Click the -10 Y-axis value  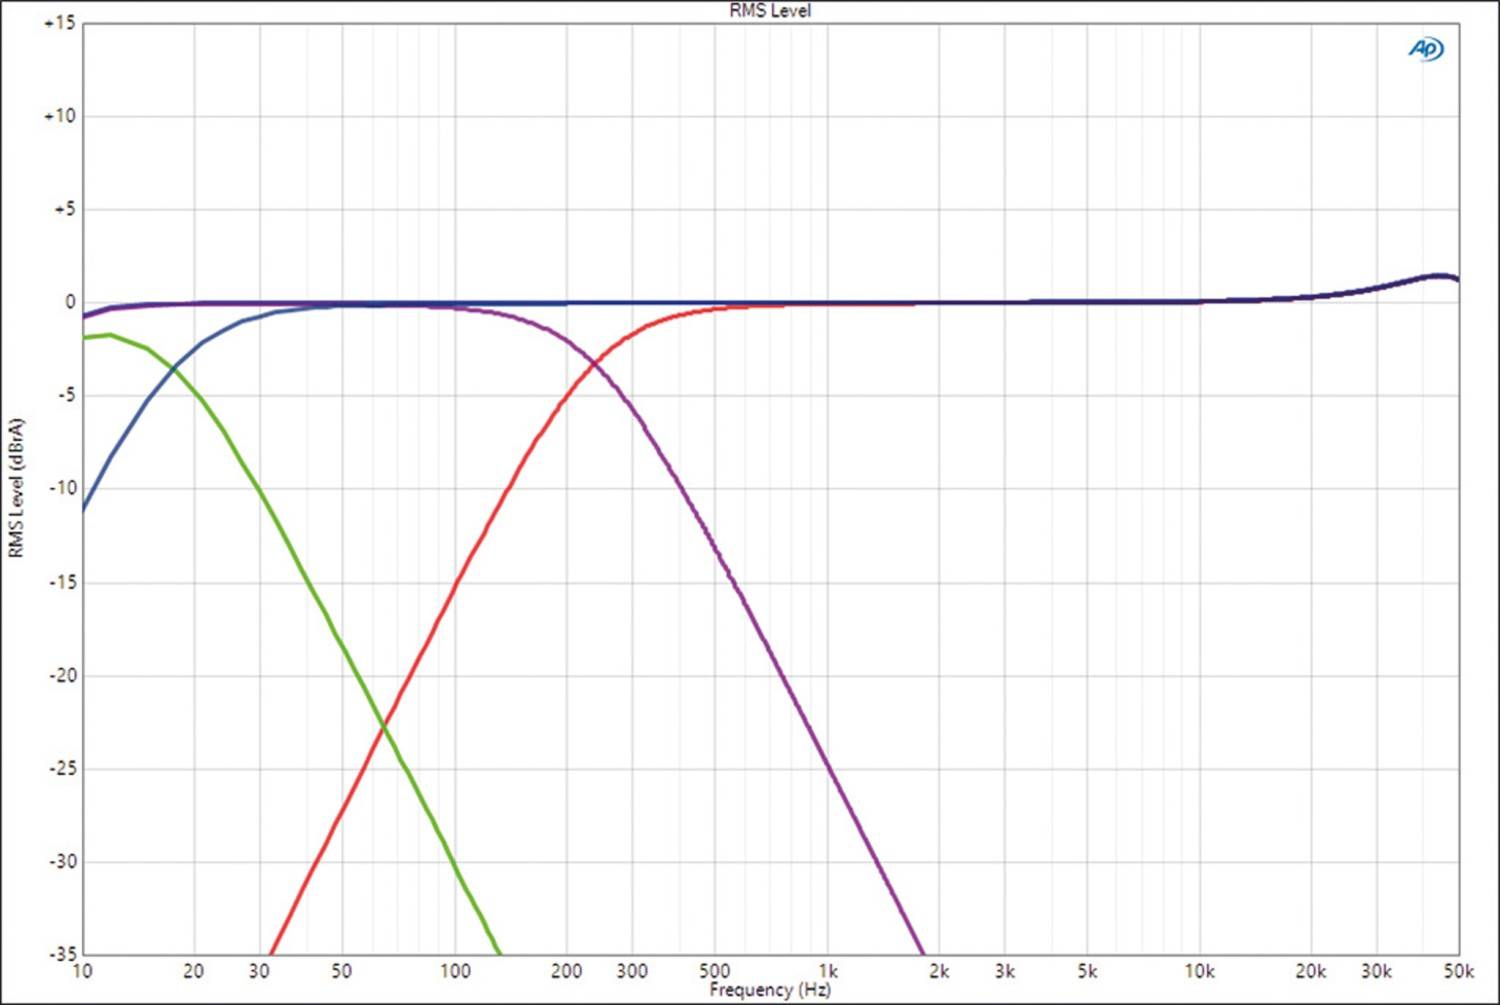tap(62, 488)
